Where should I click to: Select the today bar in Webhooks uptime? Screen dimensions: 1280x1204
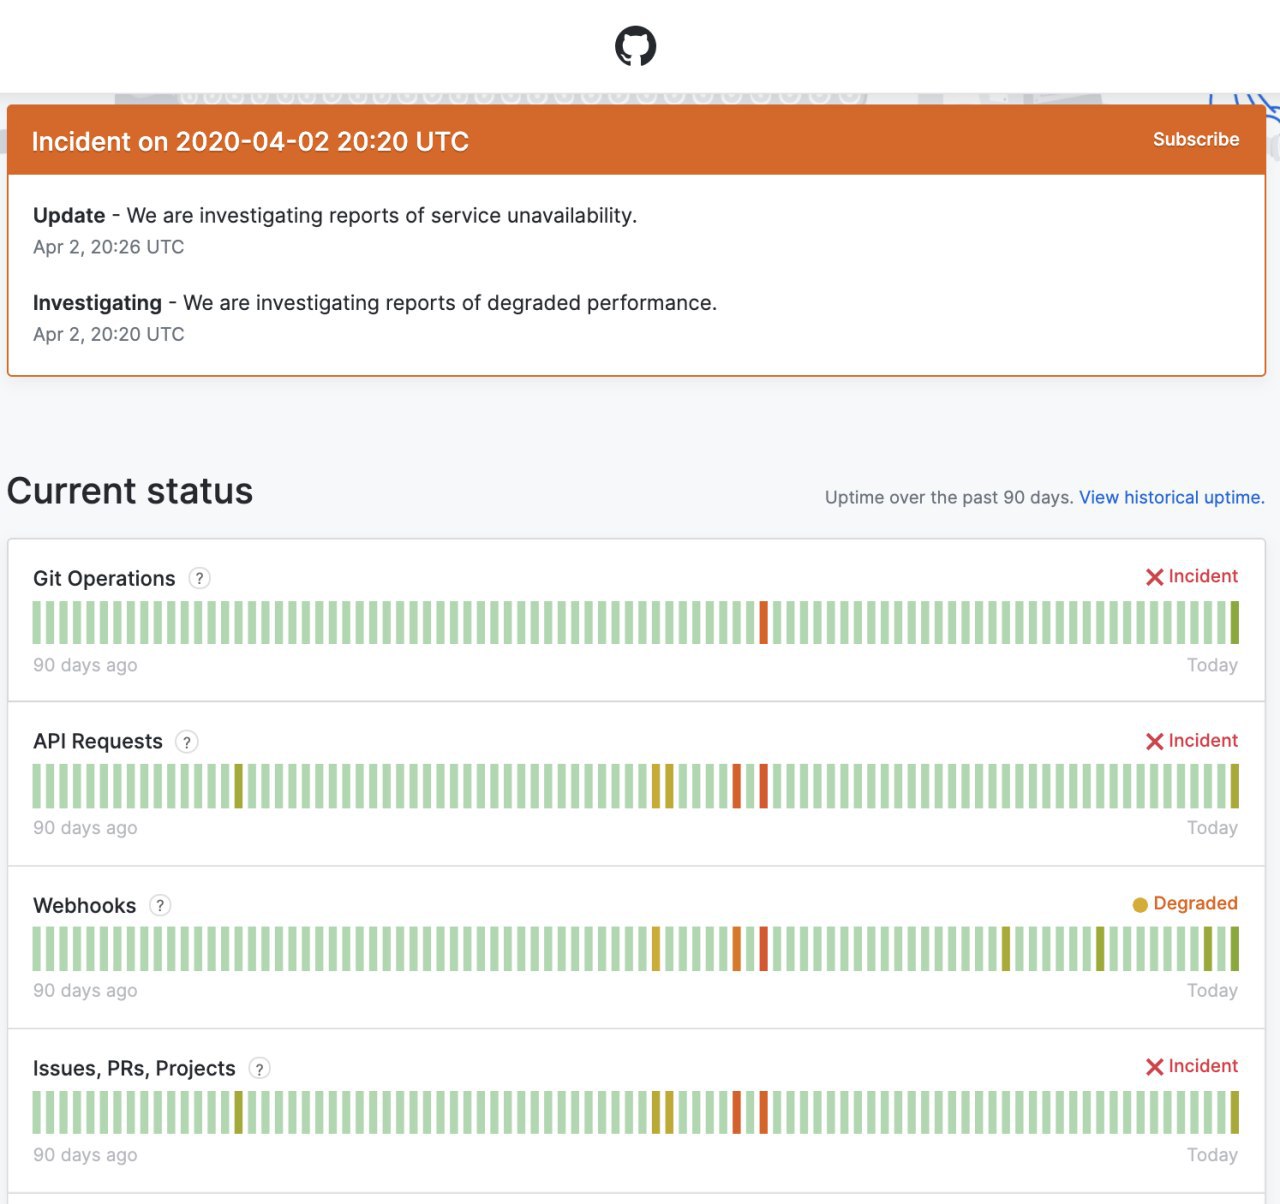1234,949
